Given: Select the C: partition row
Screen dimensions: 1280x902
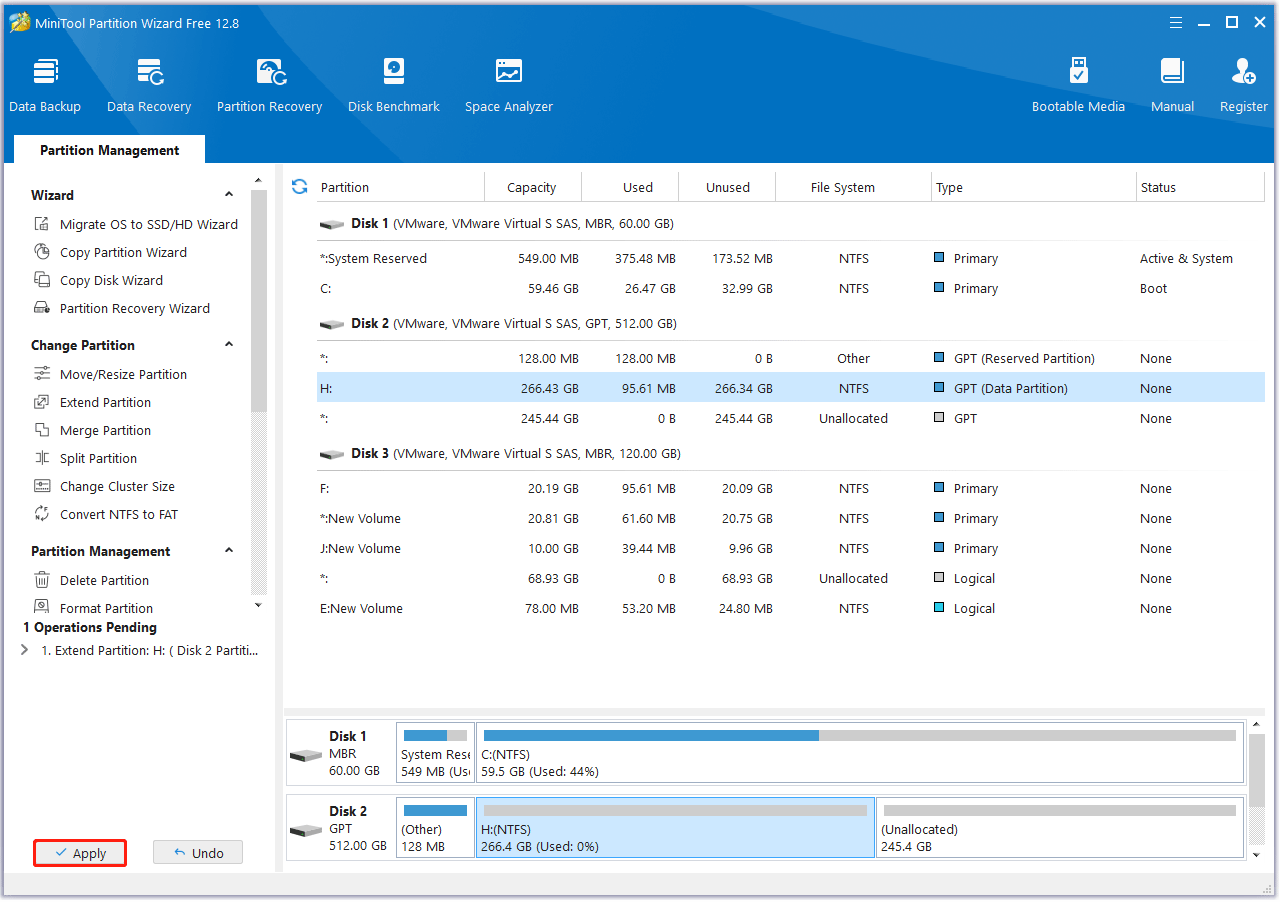Looking at the screenshot, I should click(x=790, y=288).
